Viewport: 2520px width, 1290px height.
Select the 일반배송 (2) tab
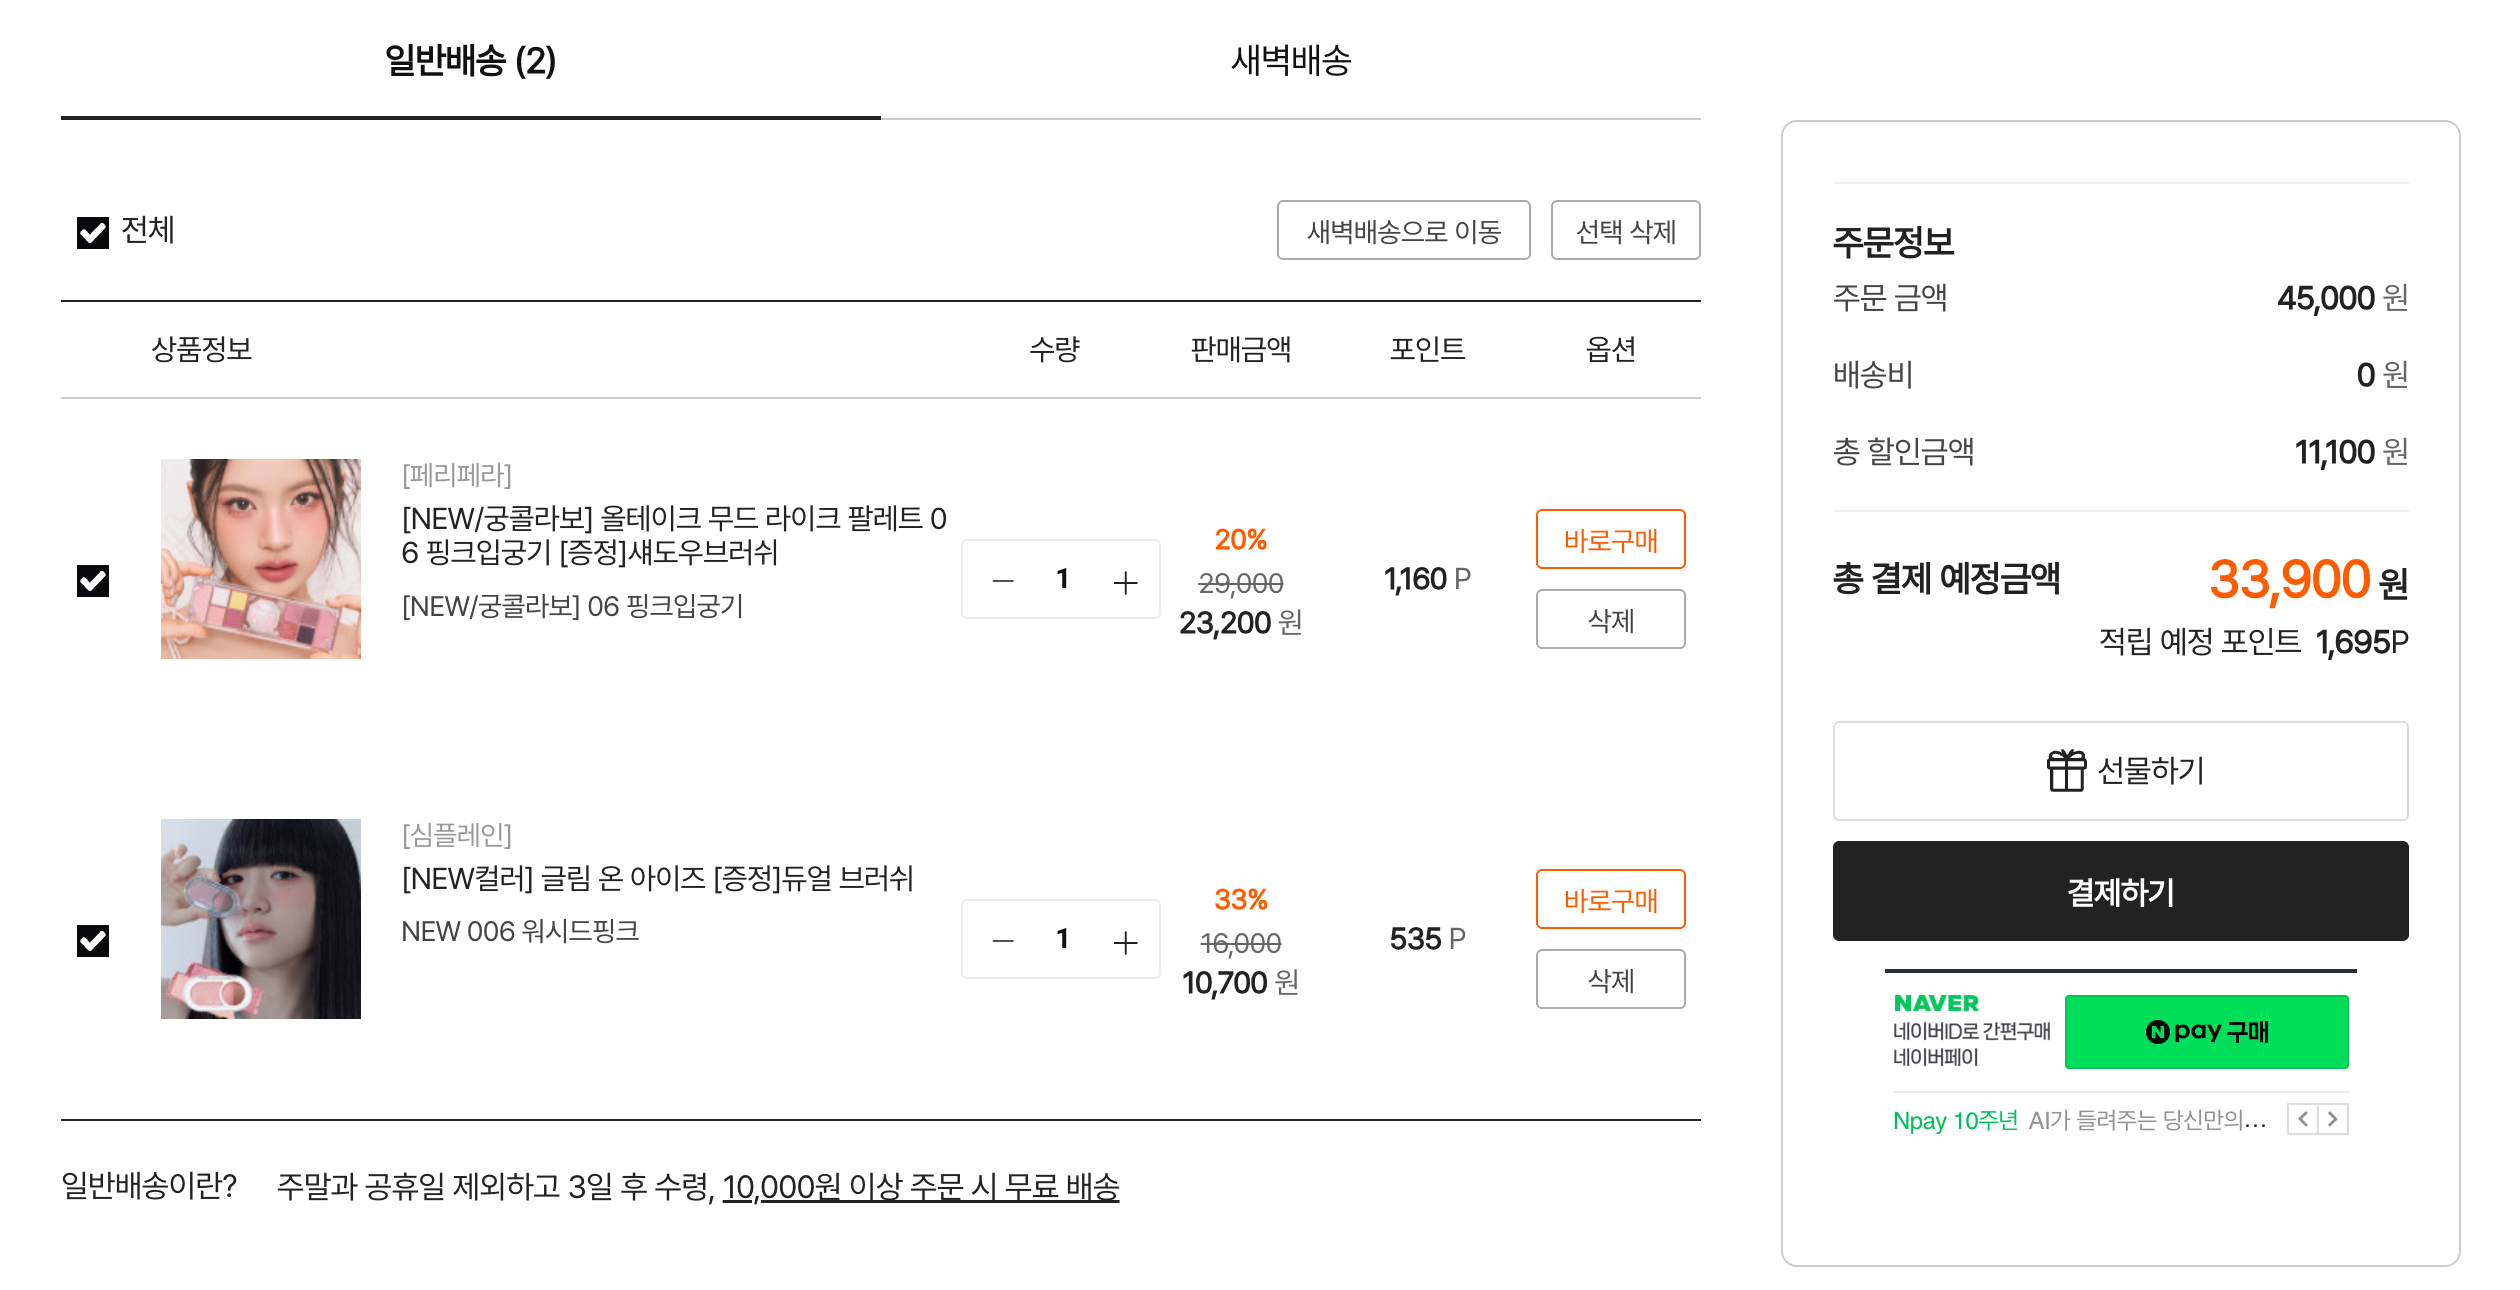(x=470, y=60)
